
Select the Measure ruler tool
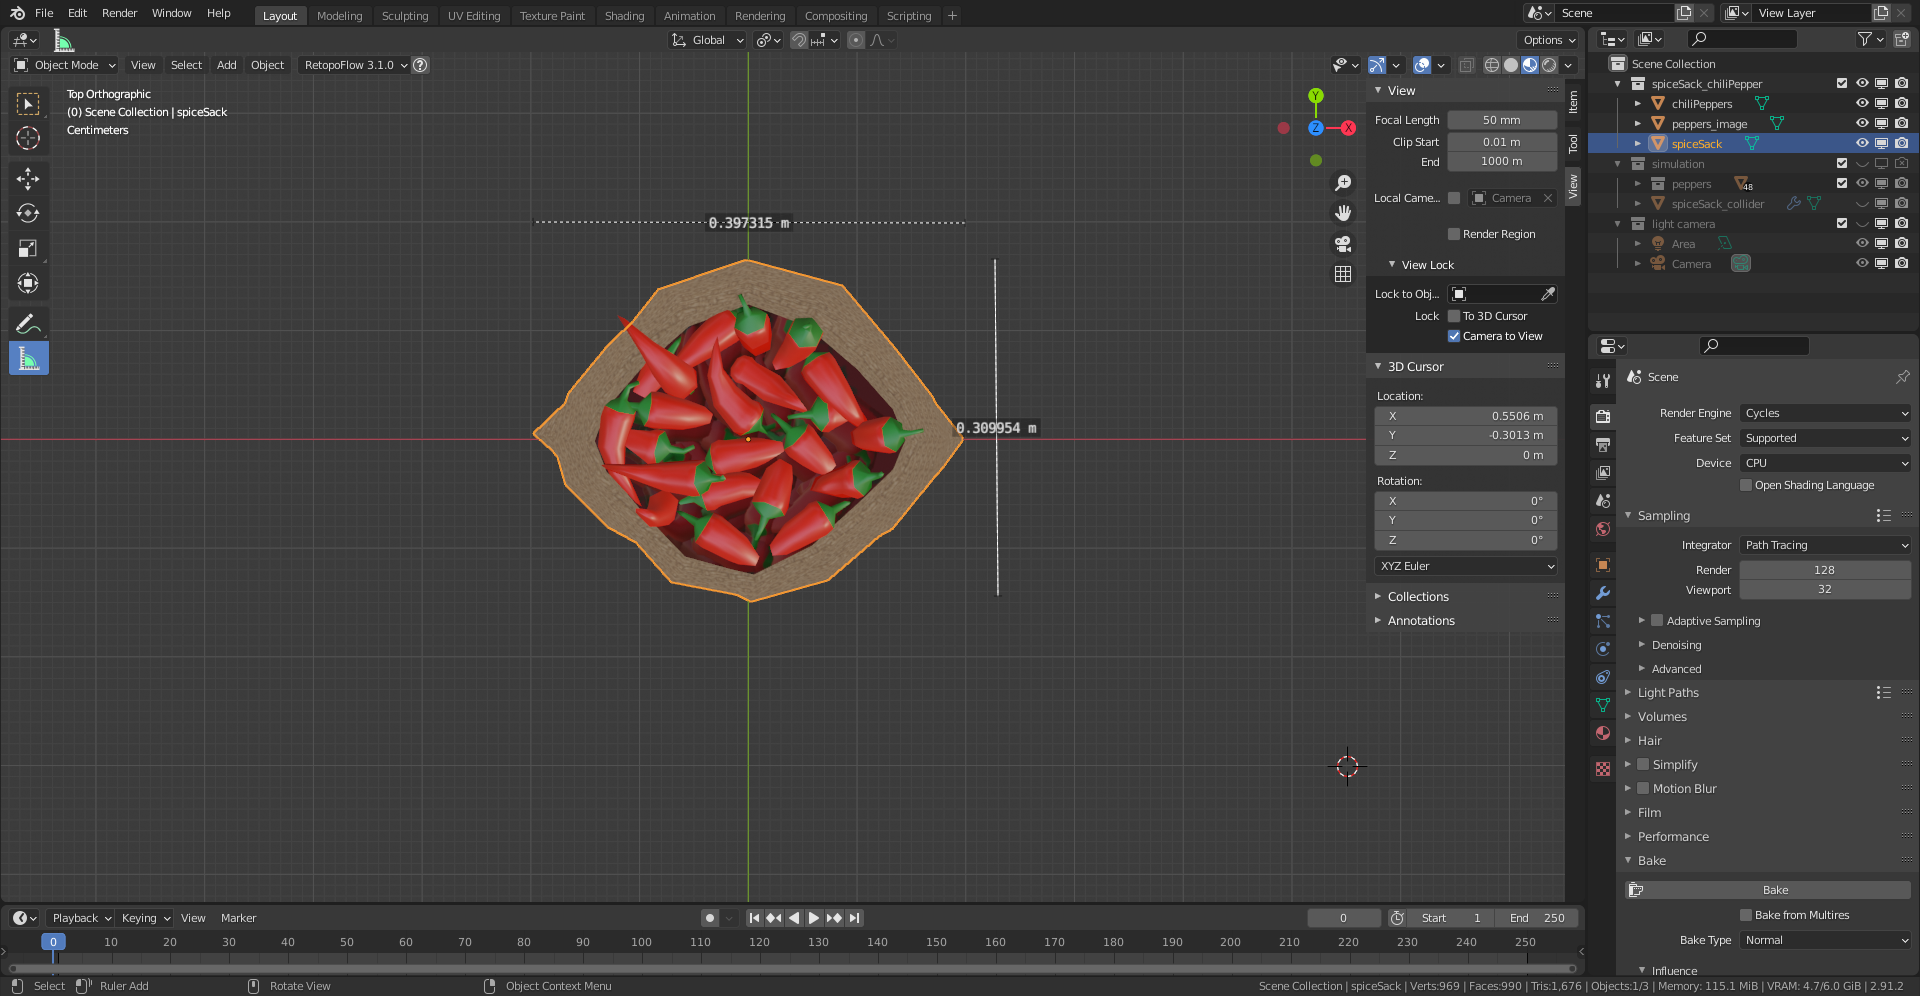(x=28, y=358)
